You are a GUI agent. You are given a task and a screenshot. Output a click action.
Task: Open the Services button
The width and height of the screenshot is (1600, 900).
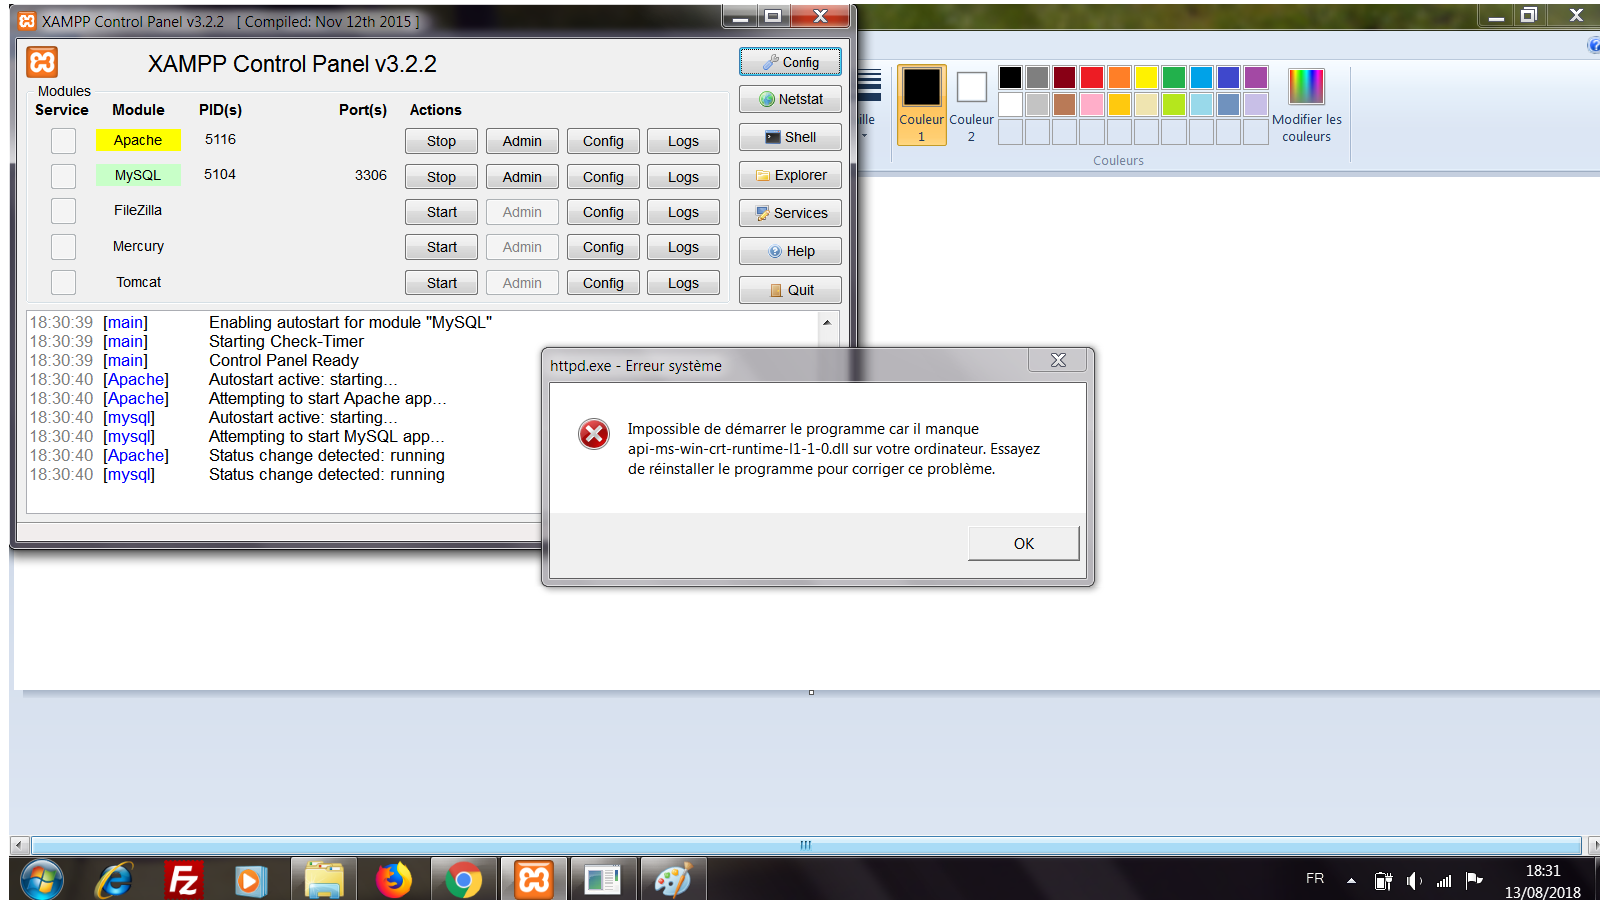click(x=790, y=213)
